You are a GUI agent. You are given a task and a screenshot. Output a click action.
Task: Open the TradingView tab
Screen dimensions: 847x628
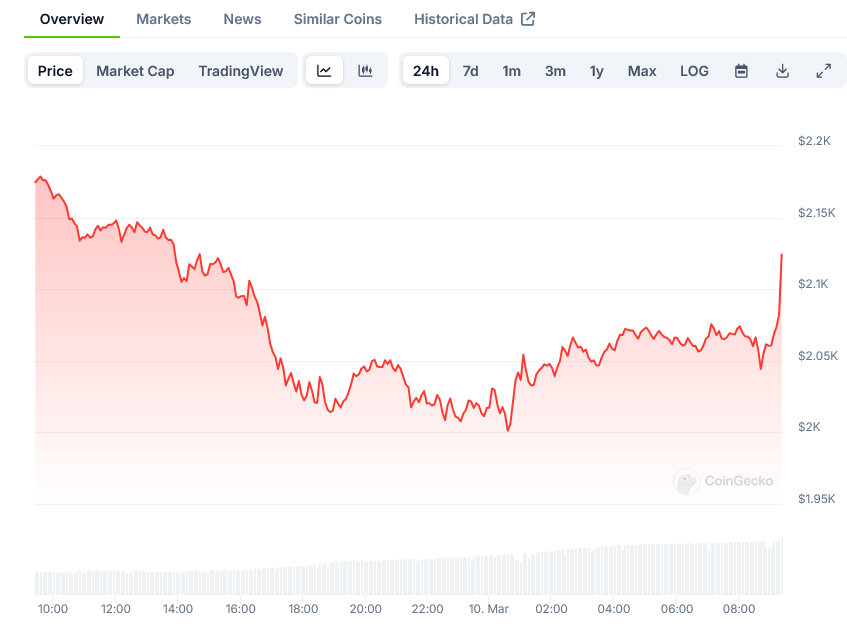[x=242, y=70]
